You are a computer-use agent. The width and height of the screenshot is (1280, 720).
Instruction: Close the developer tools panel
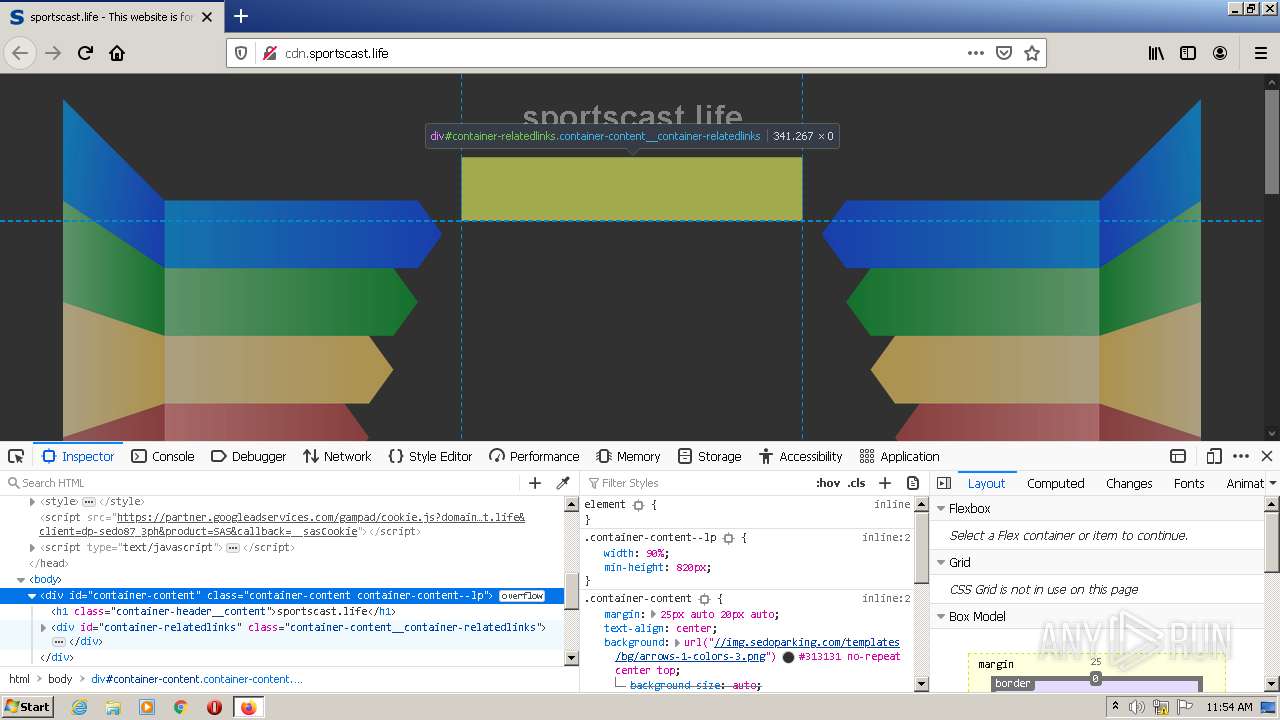(x=1267, y=456)
